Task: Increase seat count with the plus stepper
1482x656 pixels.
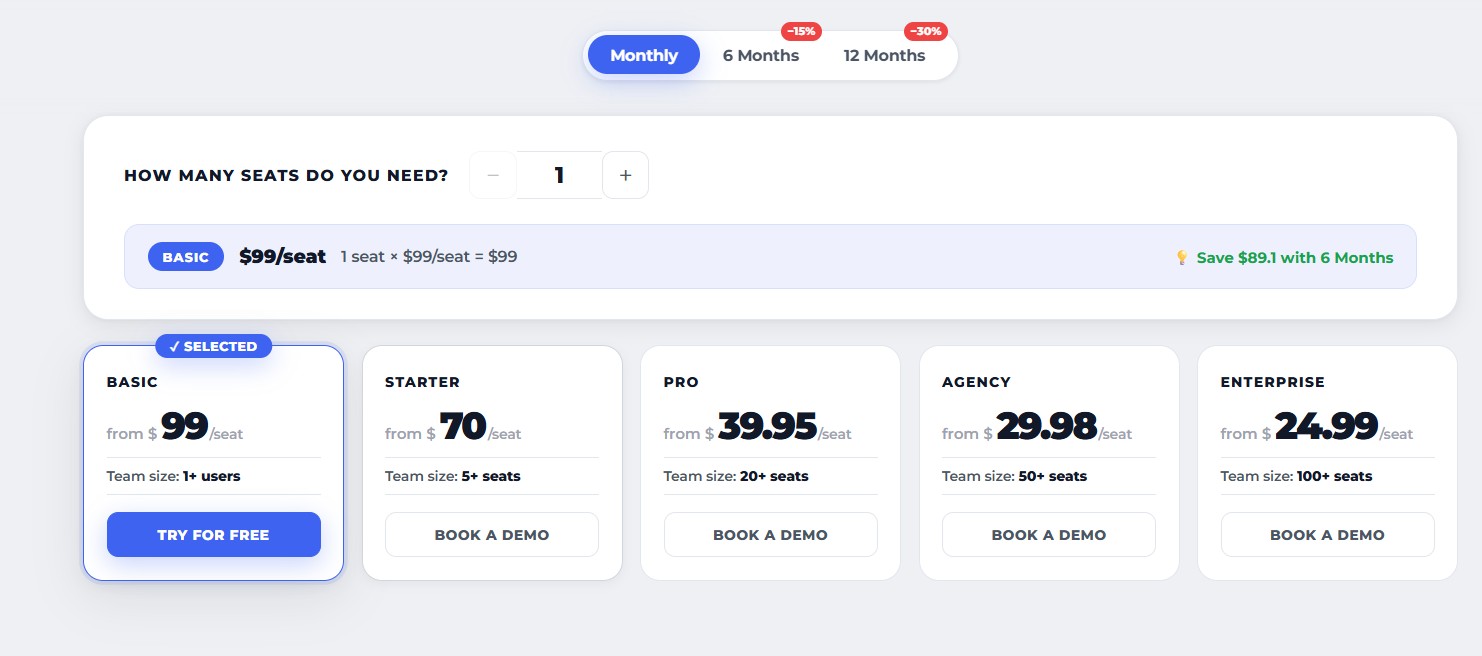Action: tap(625, 174)
